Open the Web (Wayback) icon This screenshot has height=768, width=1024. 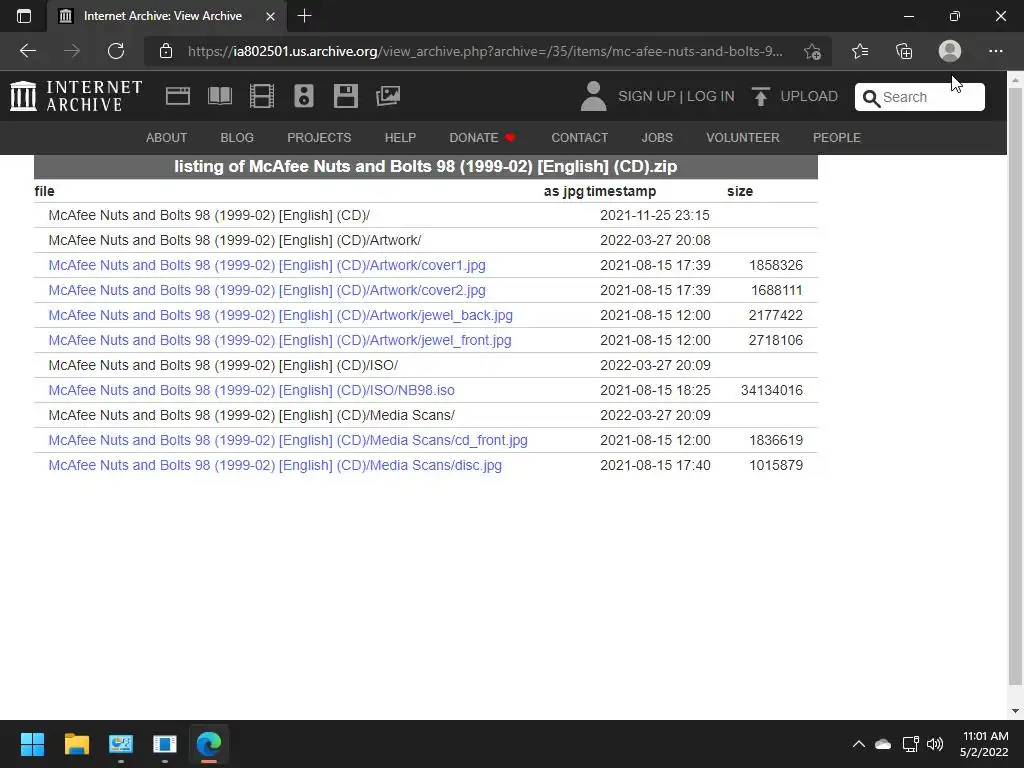click(x=178, y=96)
